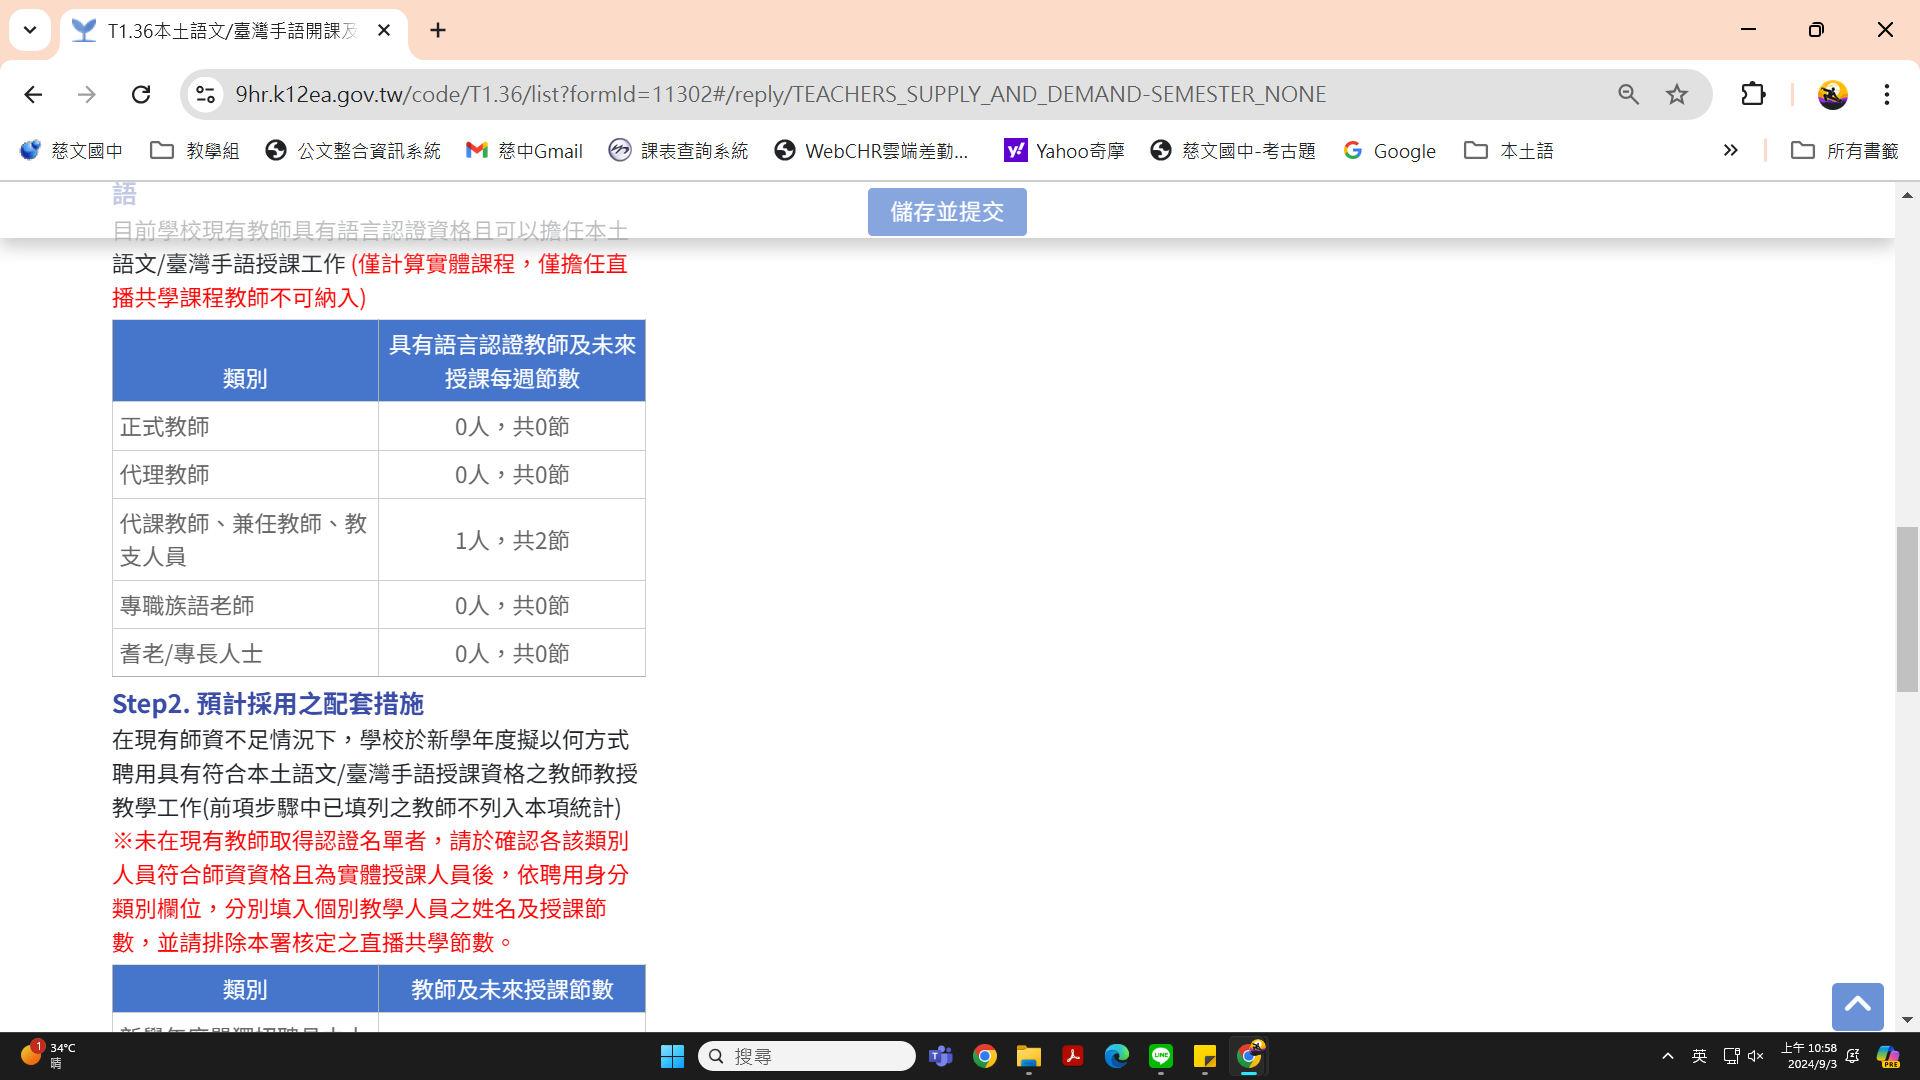This screenshot has height=1080, width=1920.
Task: Select the 正式教師 row label
Action: [x=165, y=427]
